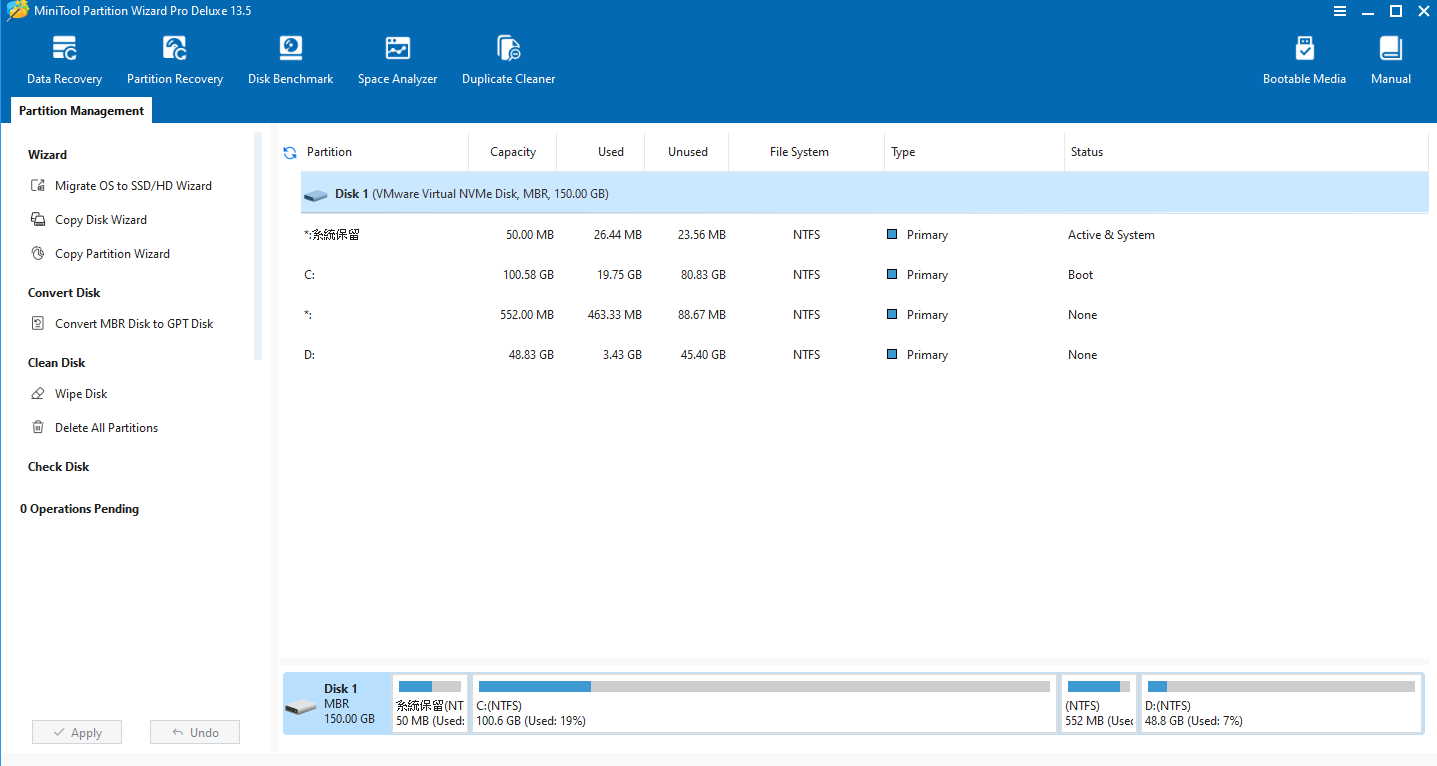This screenshot has width=1437, height=766.
Task: Sort by the Status column header
Action: [1246, 152]
